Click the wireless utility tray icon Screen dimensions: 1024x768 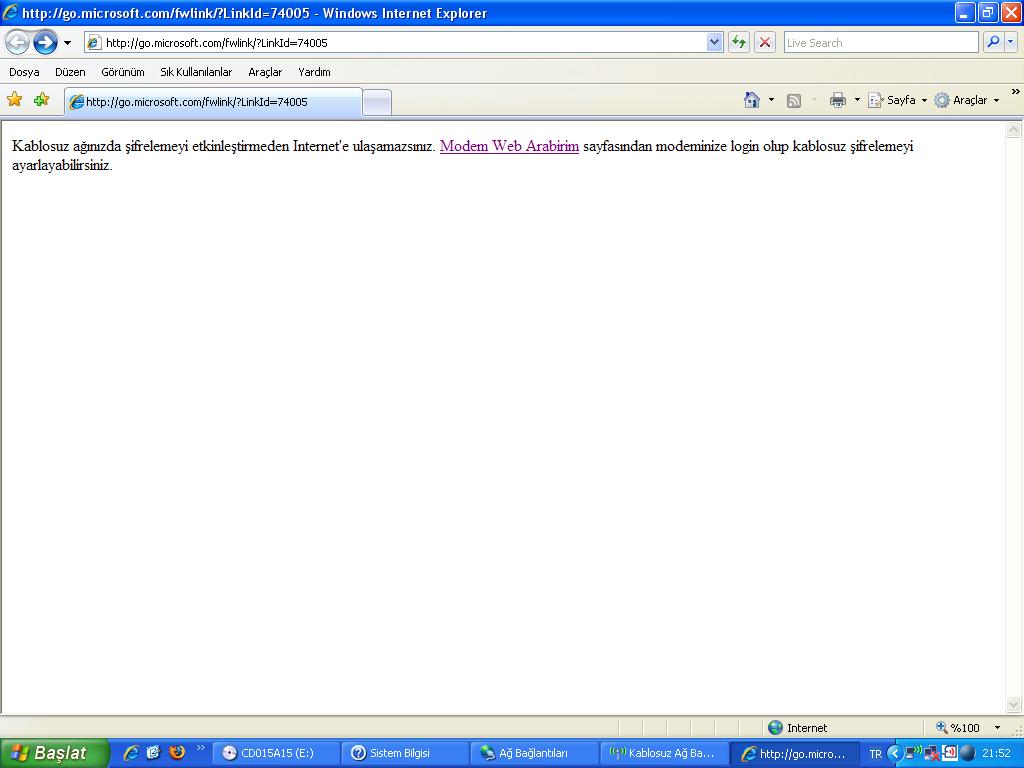click(949, 752)
